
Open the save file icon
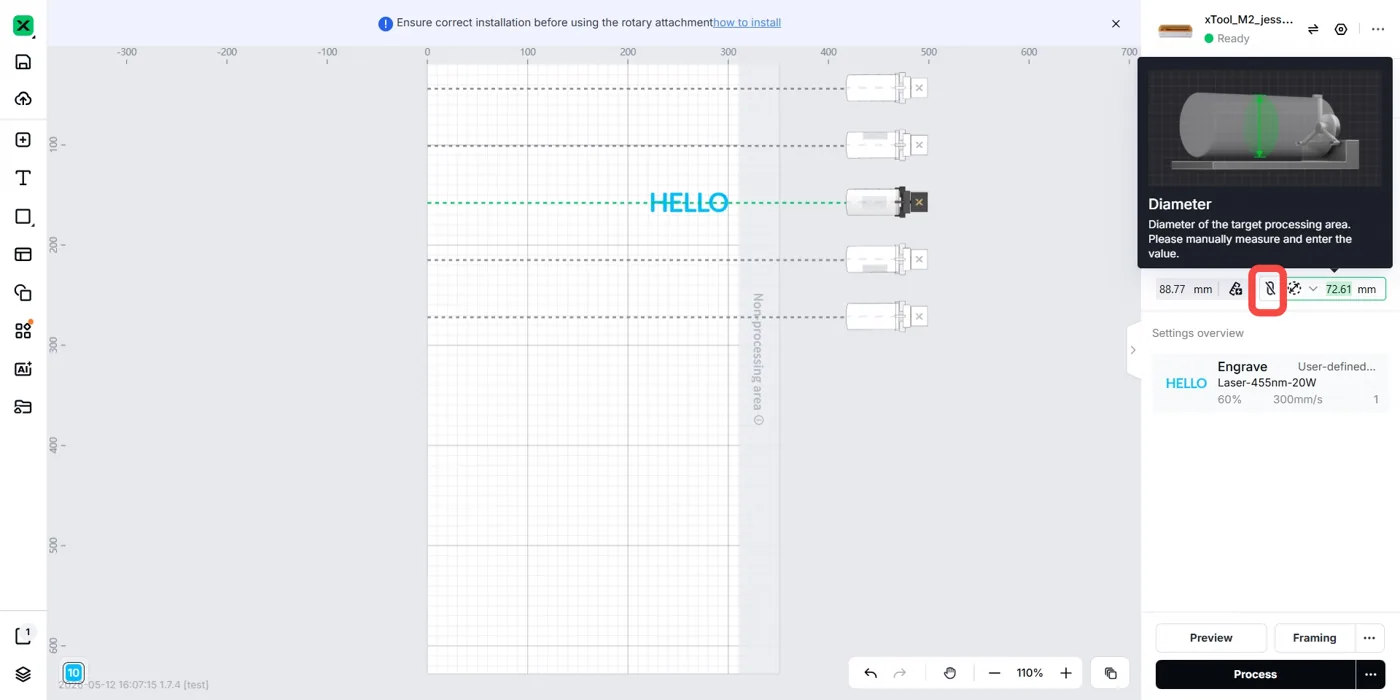pos(23,62)
